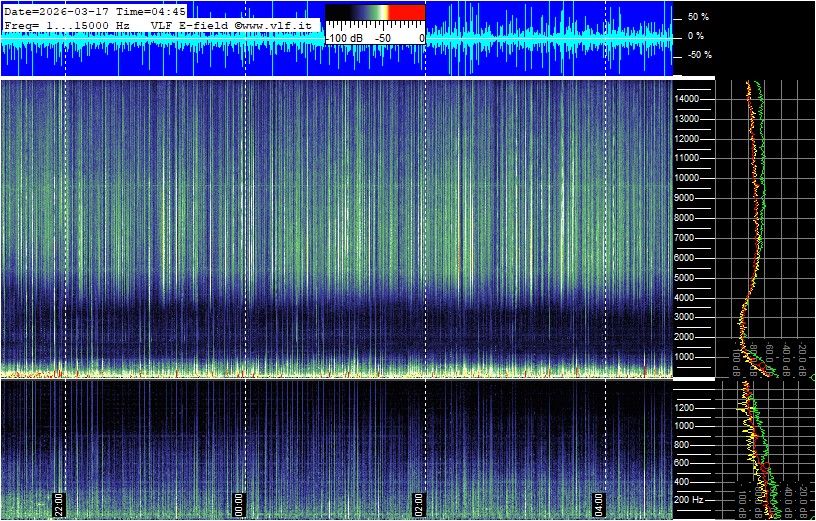Select the -50 label on the color scale

382,38
